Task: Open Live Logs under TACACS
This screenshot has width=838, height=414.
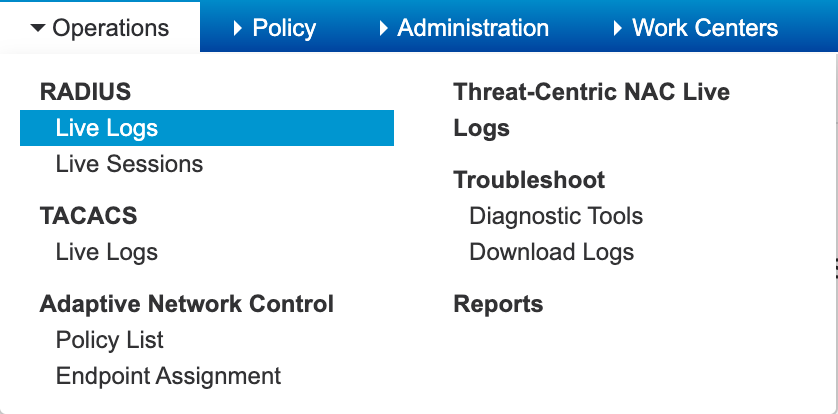Action: pos(107,252)
